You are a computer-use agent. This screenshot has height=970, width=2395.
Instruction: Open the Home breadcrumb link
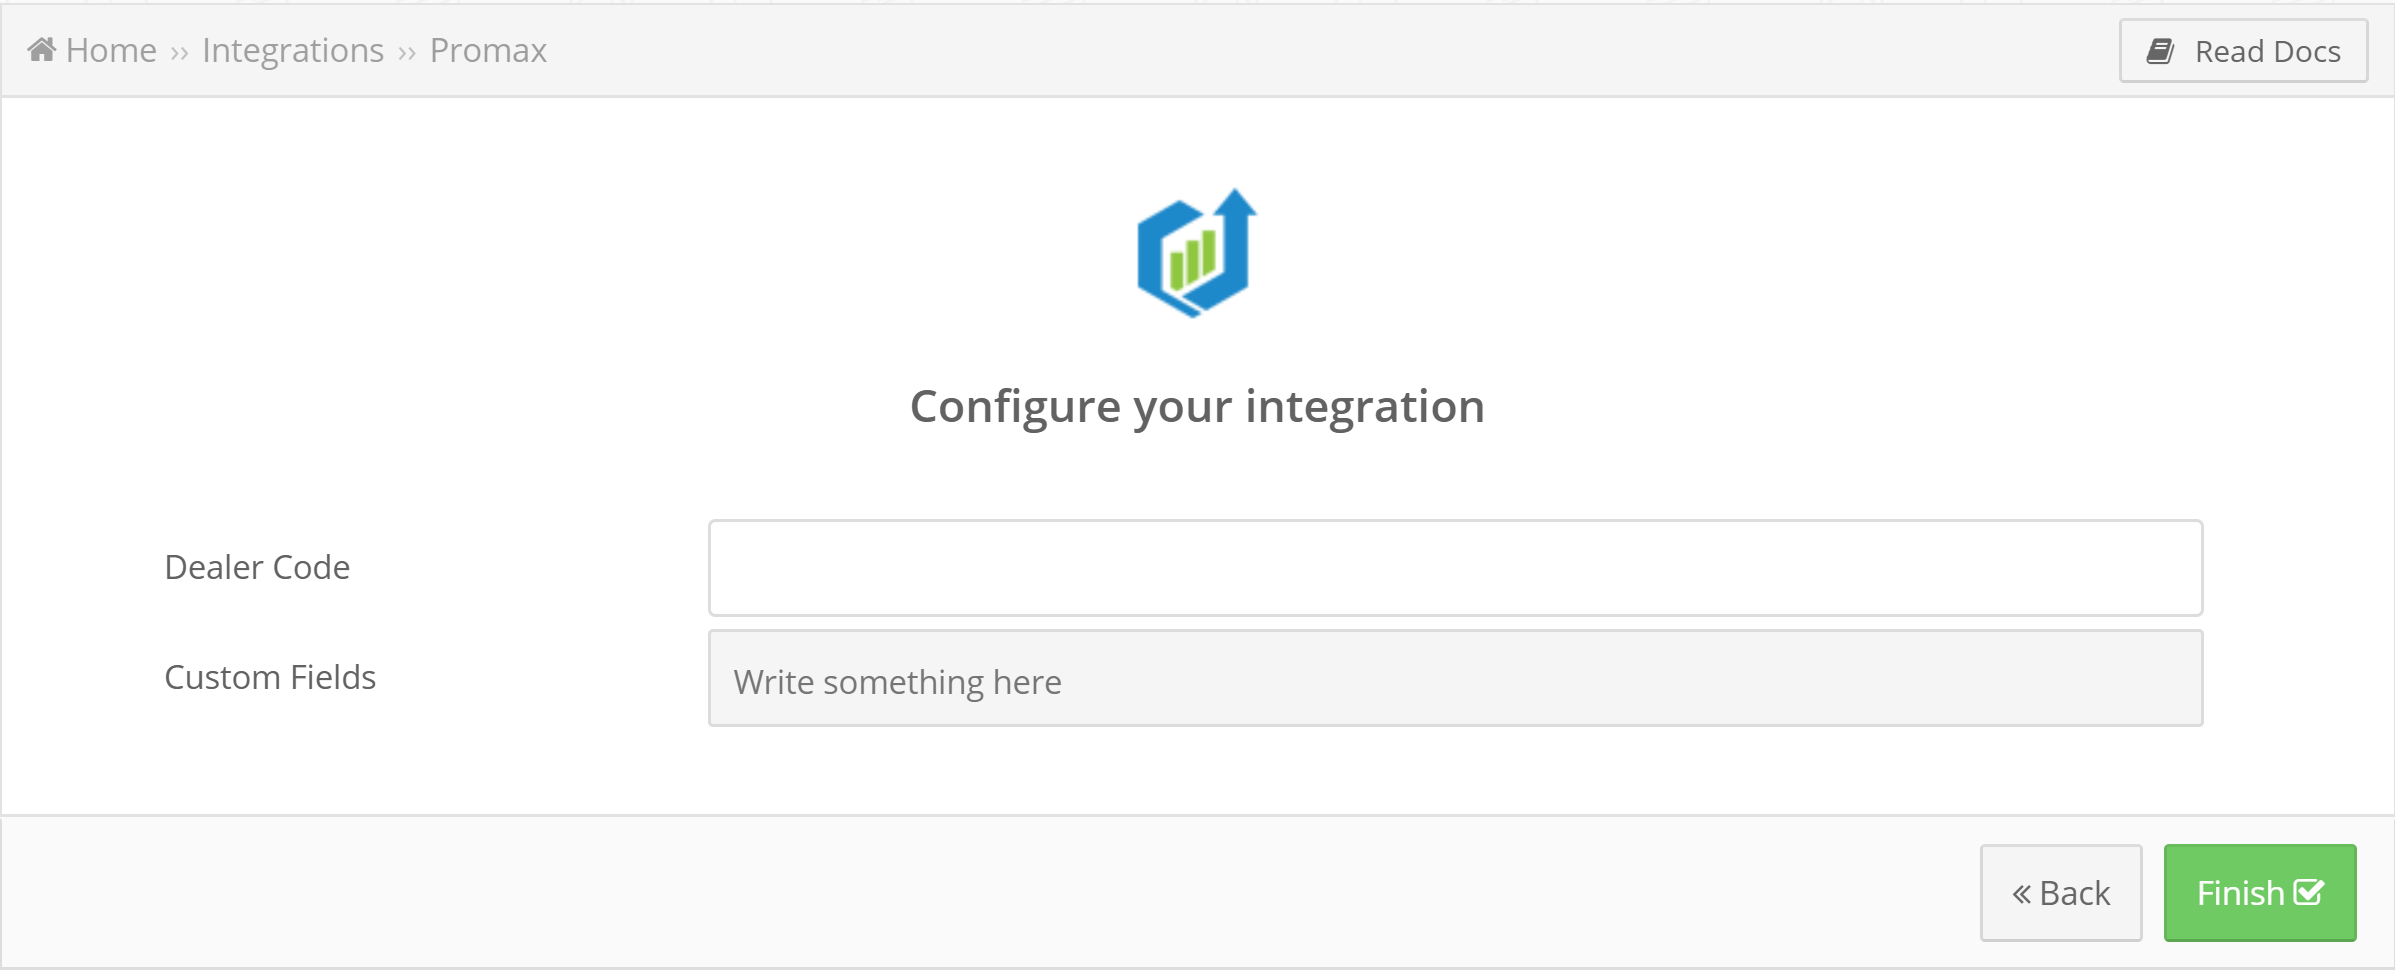click(x=111, y=50)
